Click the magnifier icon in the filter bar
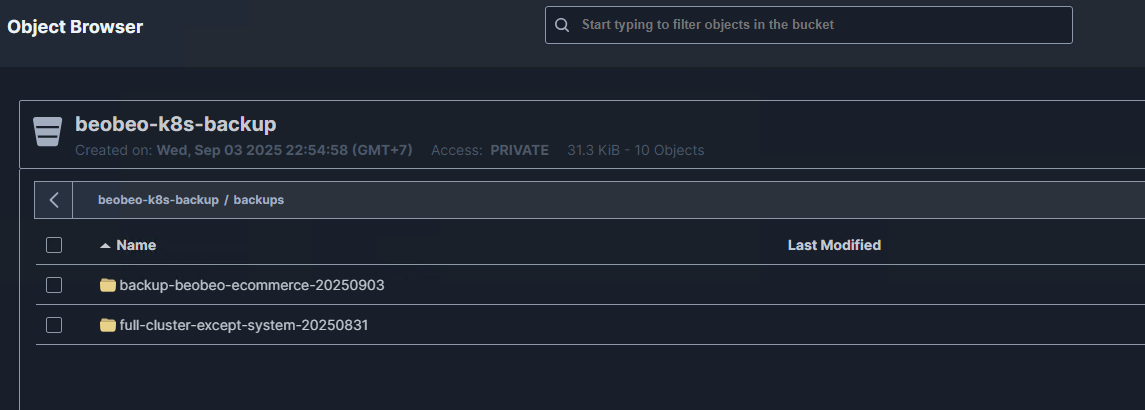 (x=562, y=25)
